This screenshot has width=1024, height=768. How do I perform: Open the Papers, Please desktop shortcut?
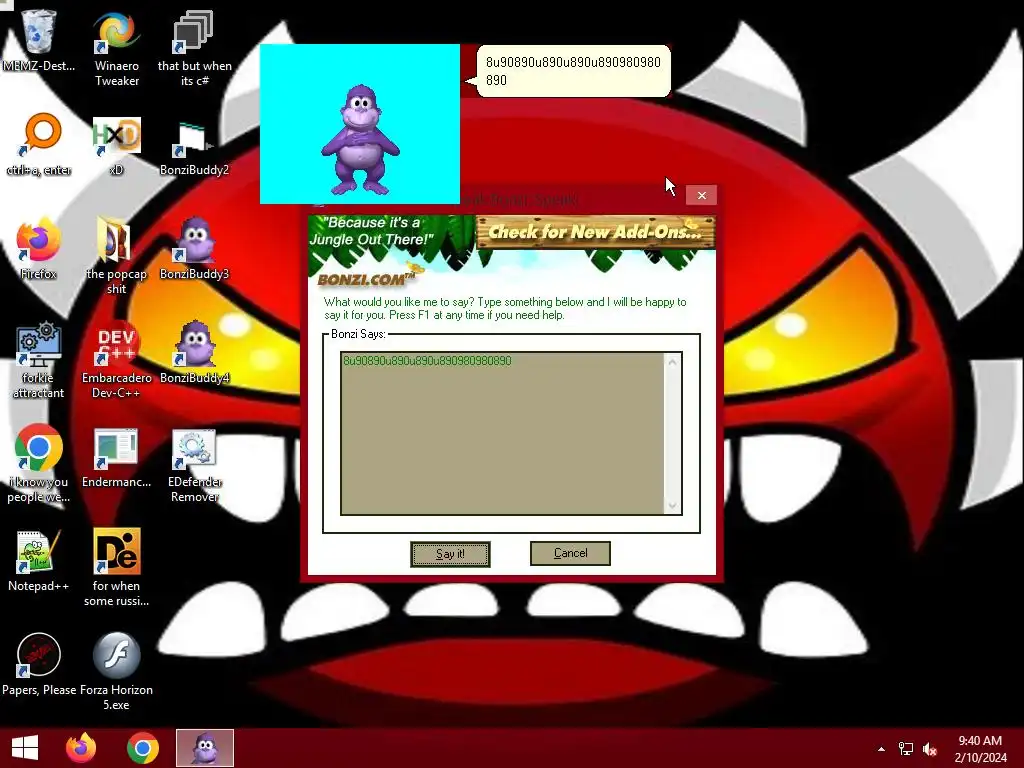click(39, 665)
